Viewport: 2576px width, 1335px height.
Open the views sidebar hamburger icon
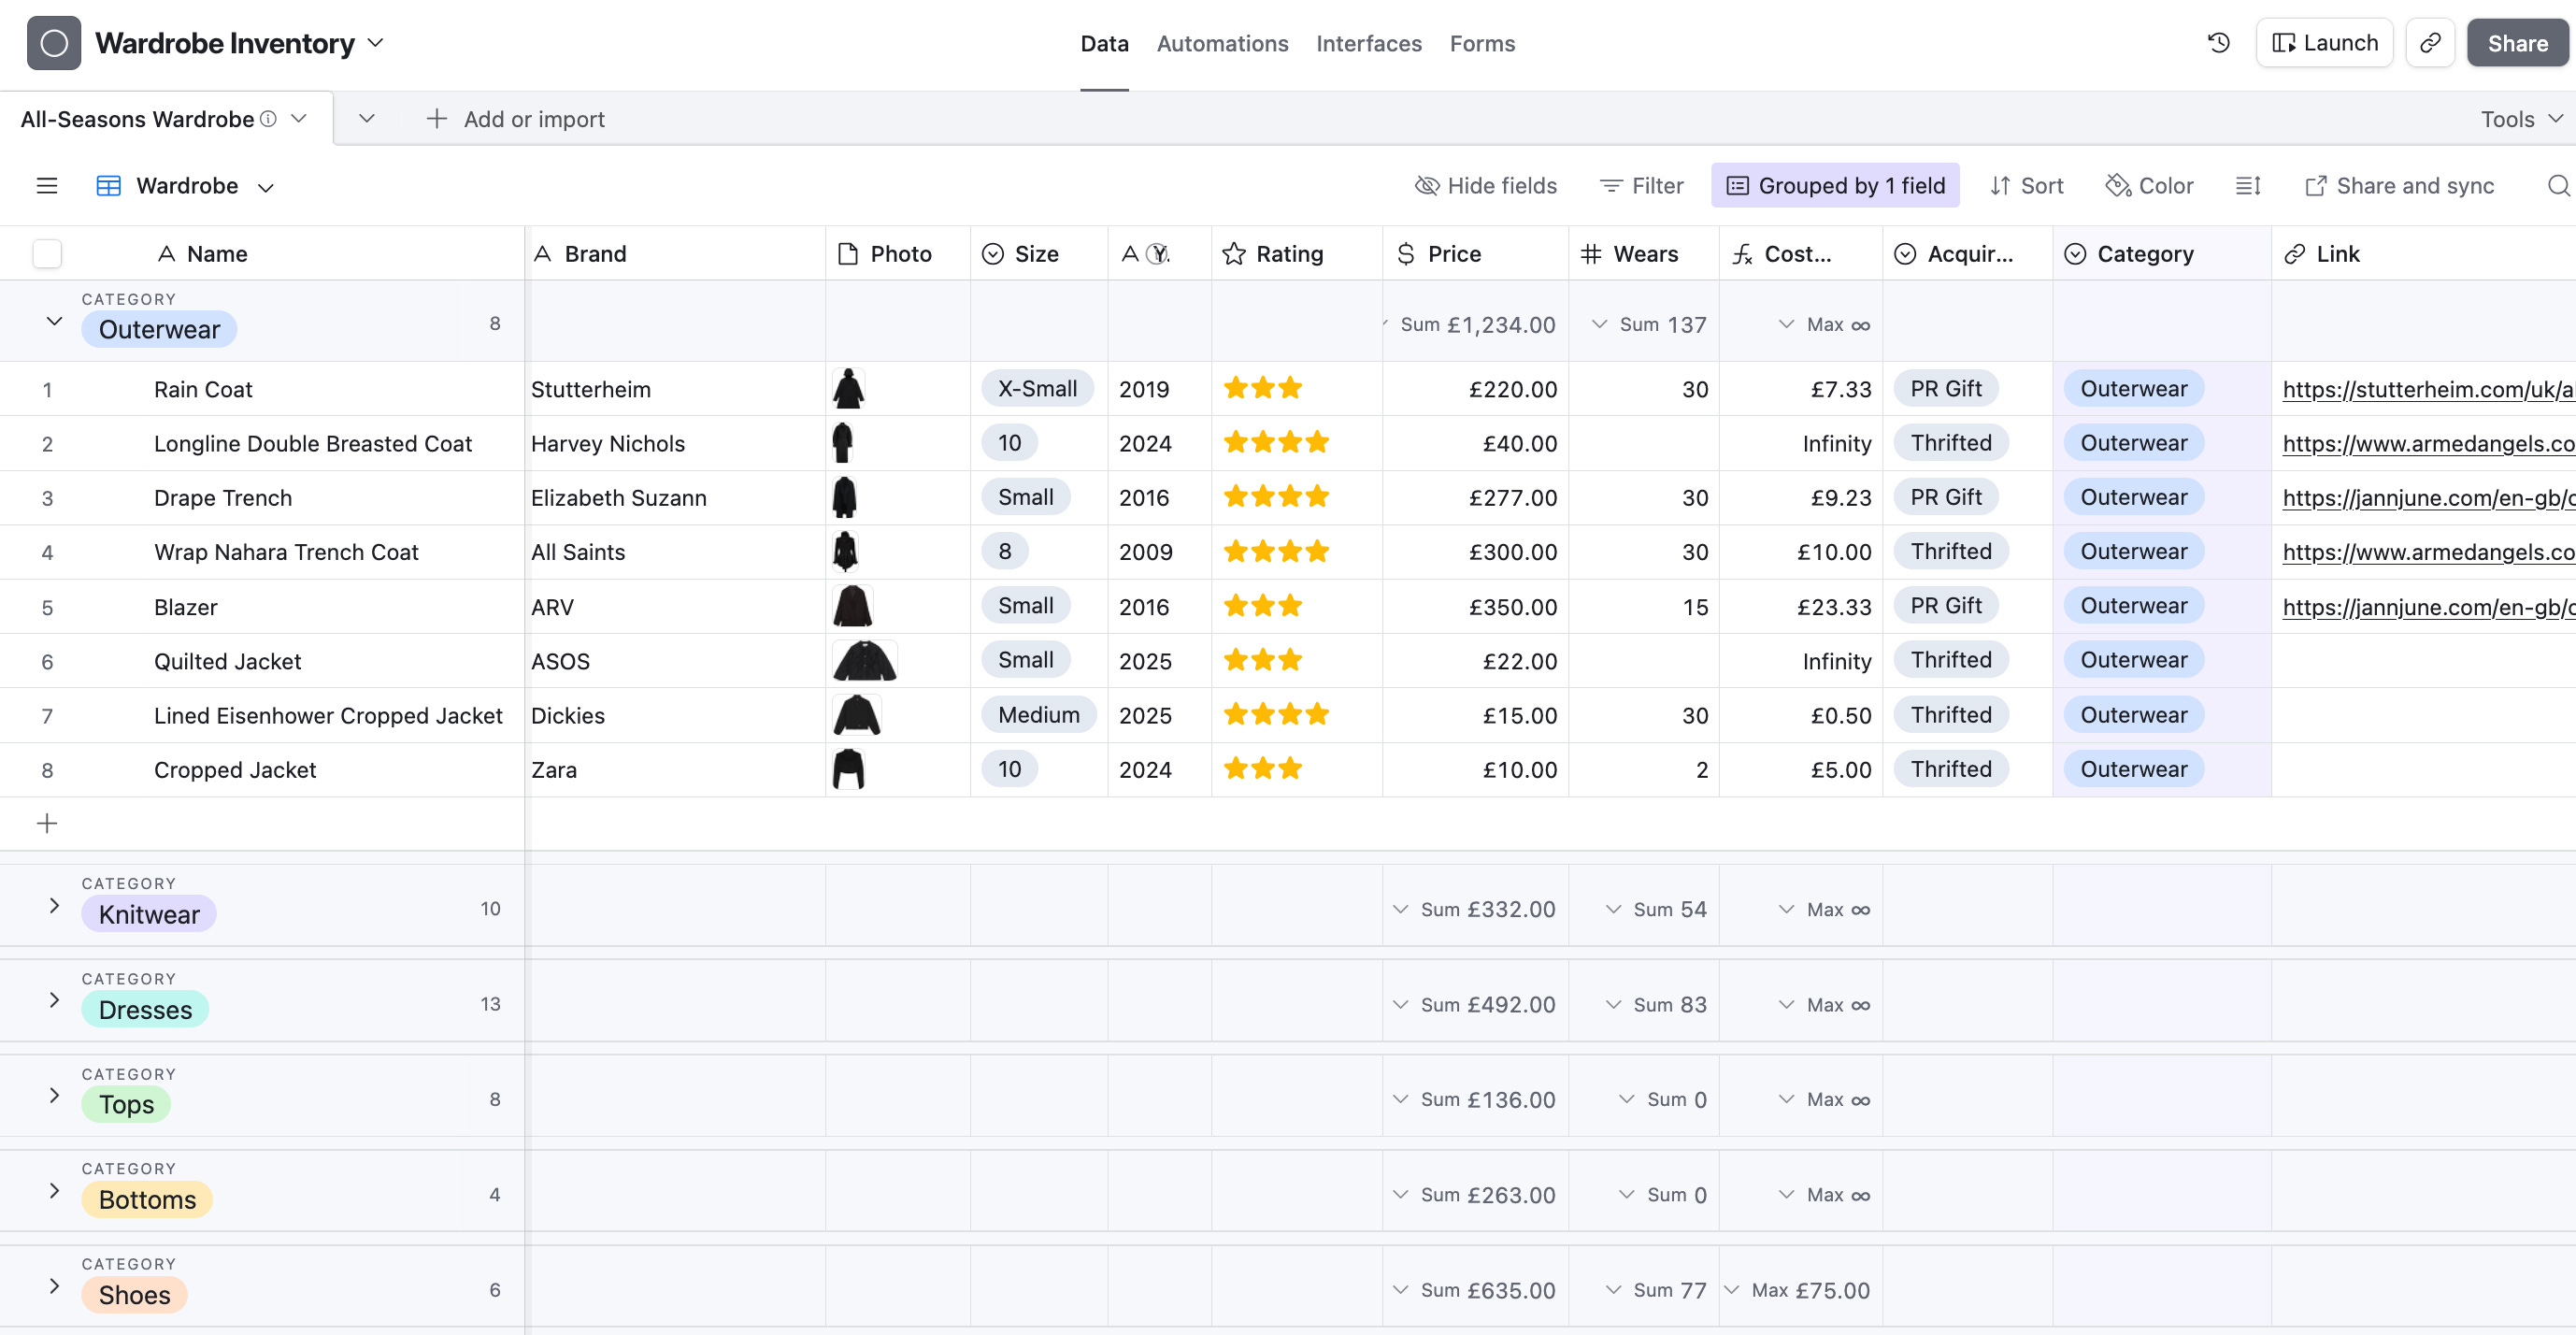pos(47,186)
